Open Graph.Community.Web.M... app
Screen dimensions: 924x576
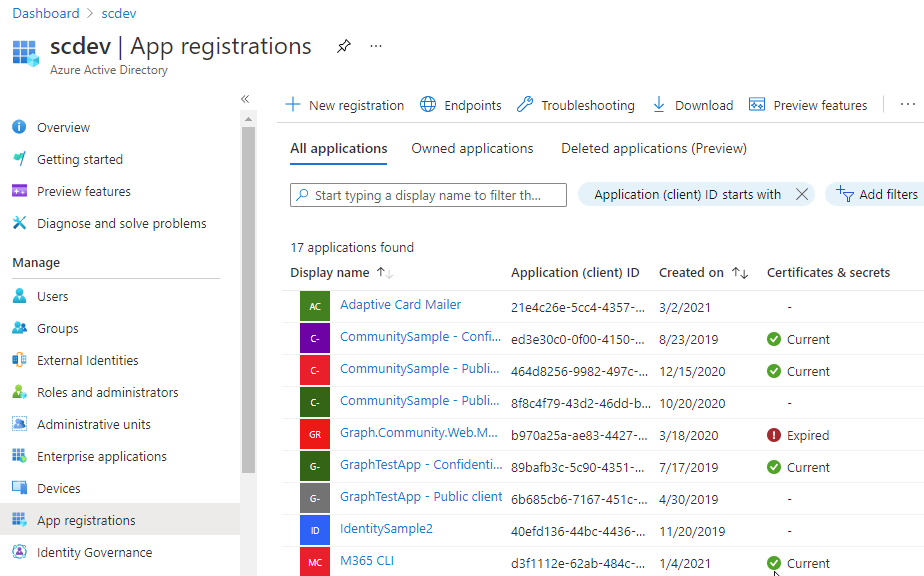419,433
